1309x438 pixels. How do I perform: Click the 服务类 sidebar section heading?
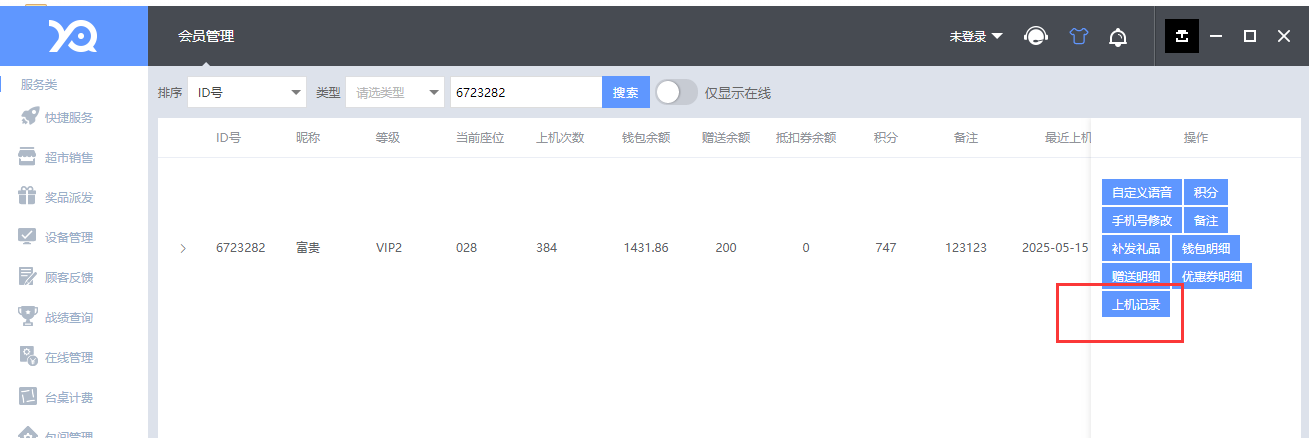[39, 85]
